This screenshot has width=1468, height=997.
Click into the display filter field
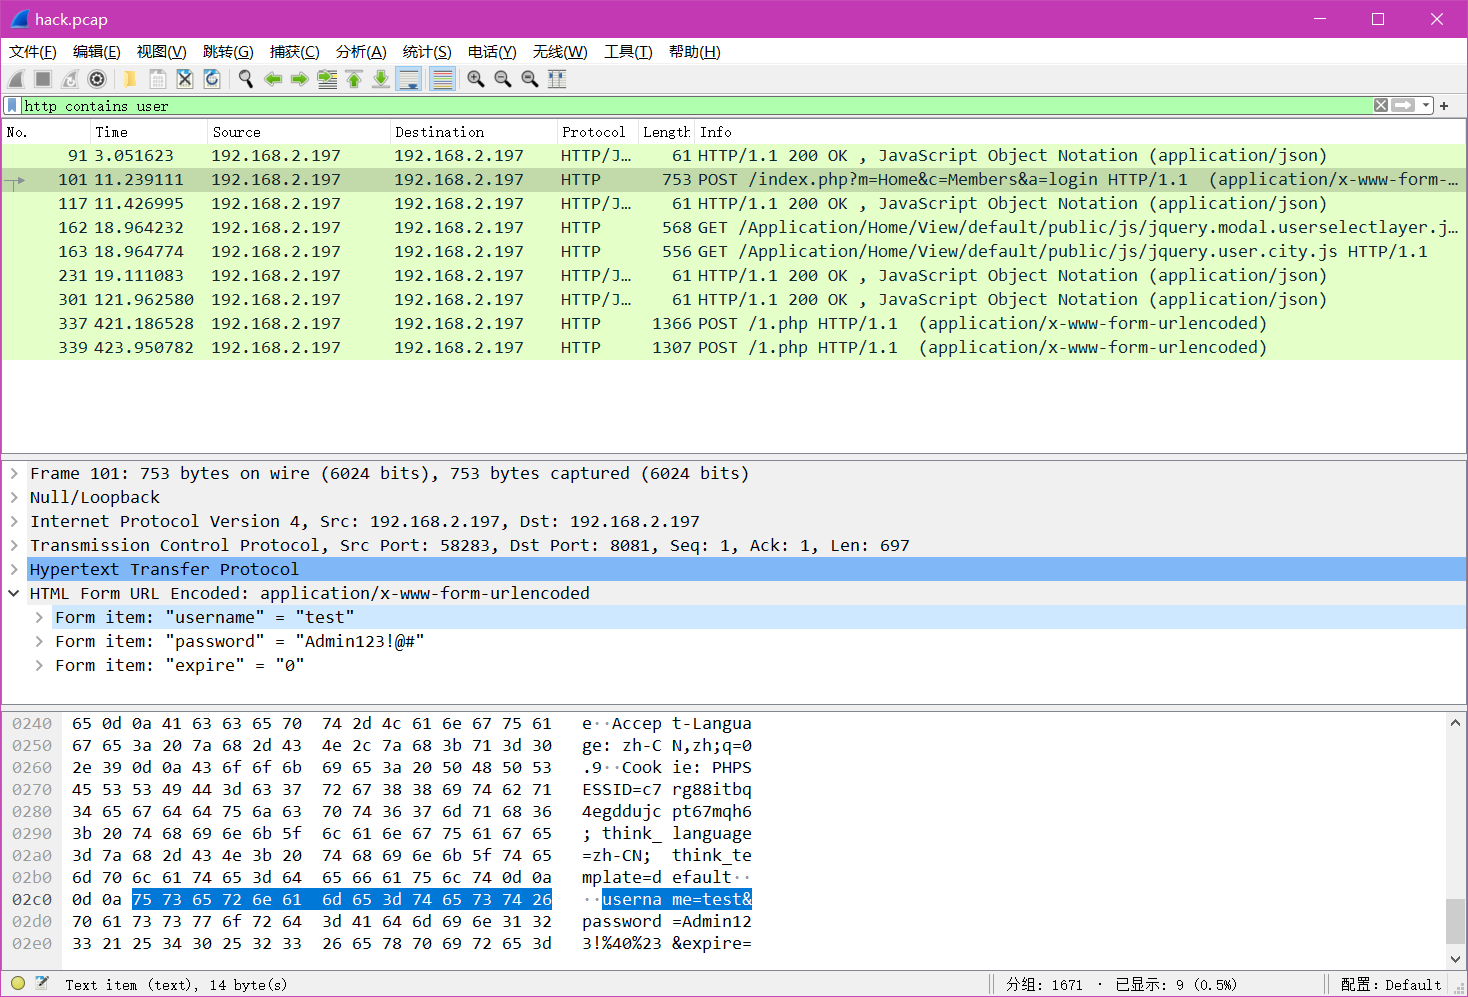[x=696, y=105]
